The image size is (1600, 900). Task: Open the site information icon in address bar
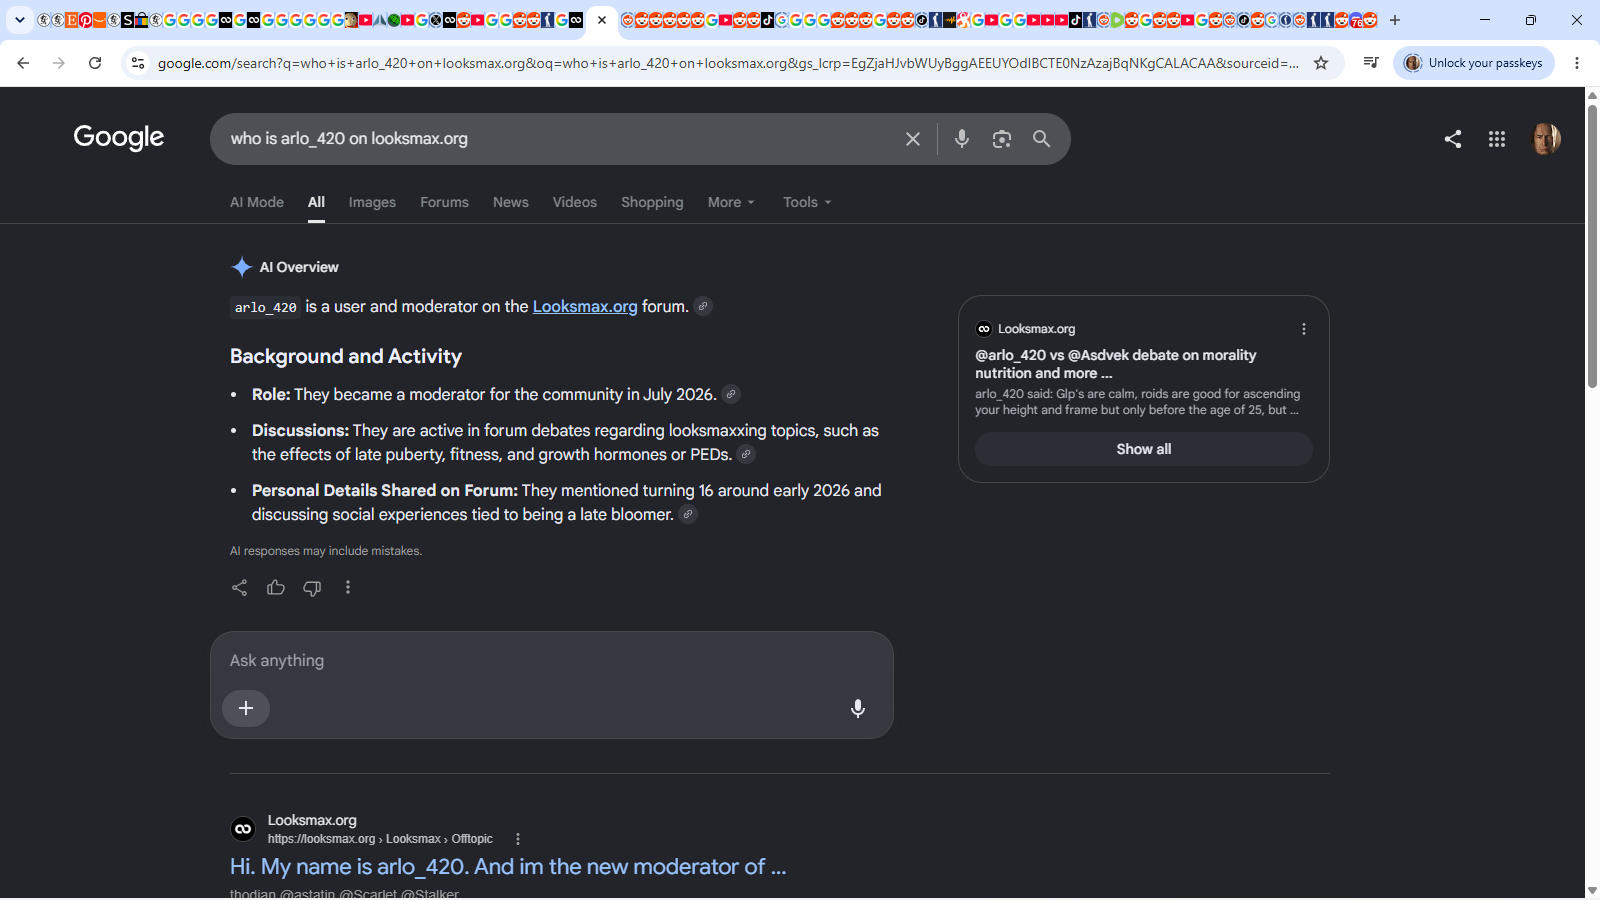(x=138, y=63)
